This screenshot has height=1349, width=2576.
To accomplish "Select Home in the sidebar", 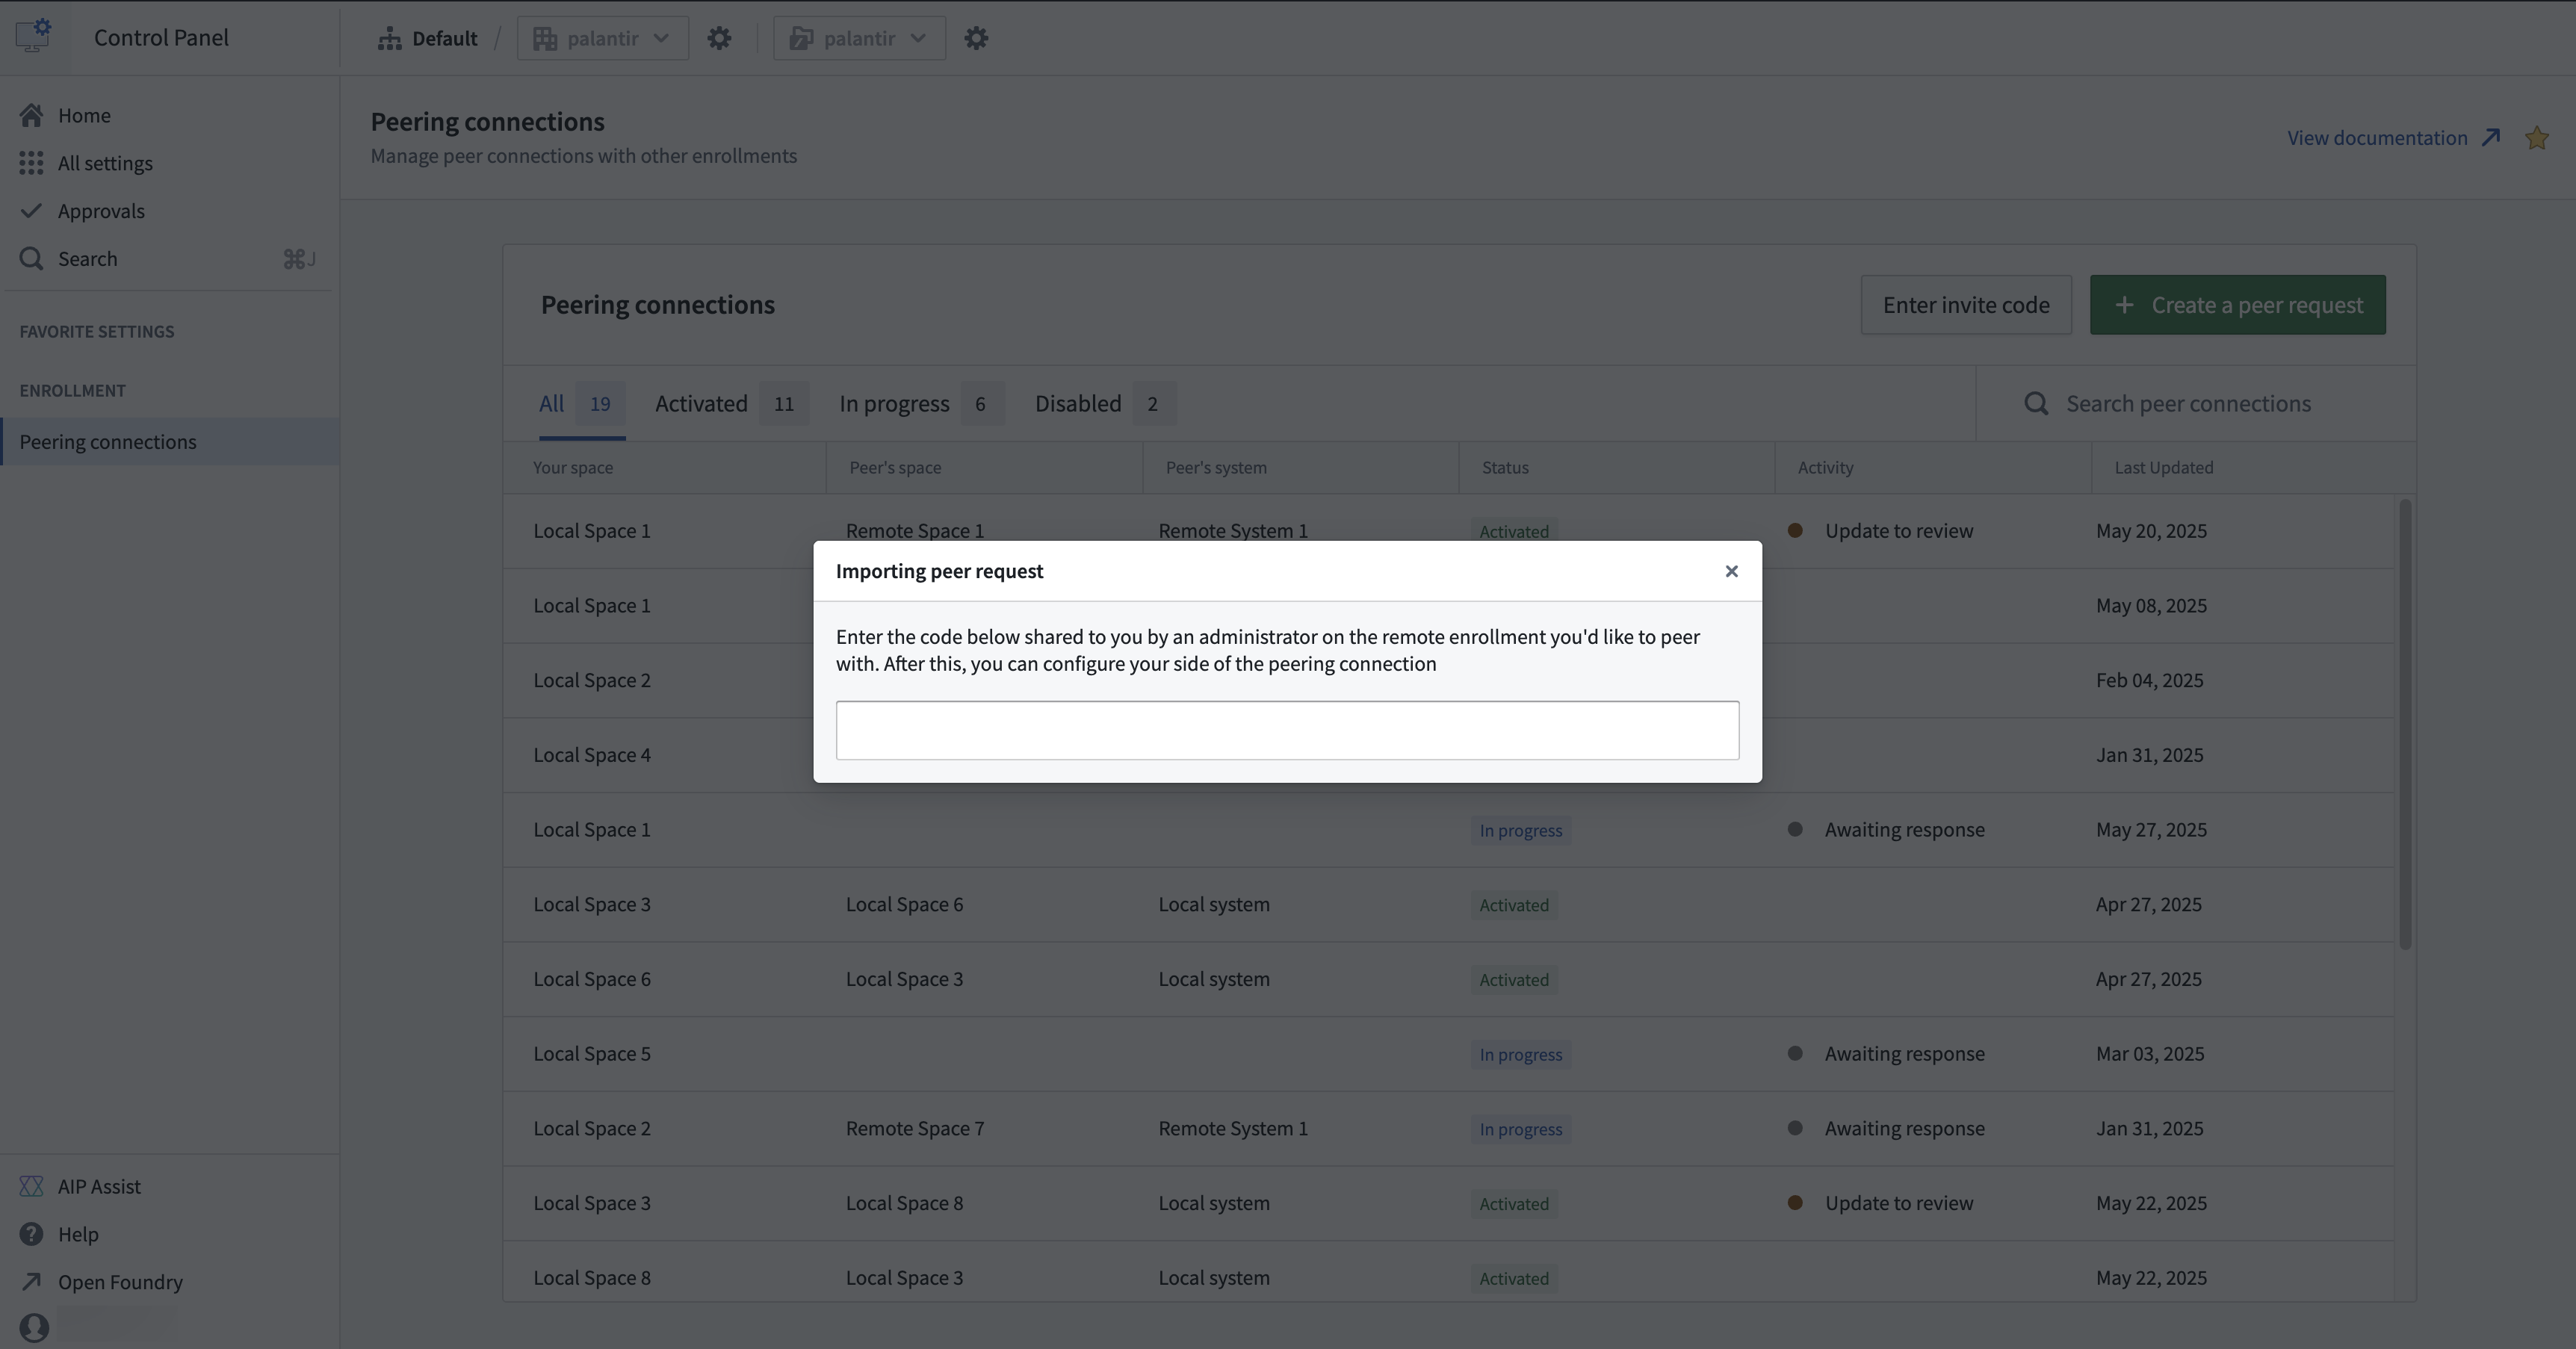I will (85, 114).
